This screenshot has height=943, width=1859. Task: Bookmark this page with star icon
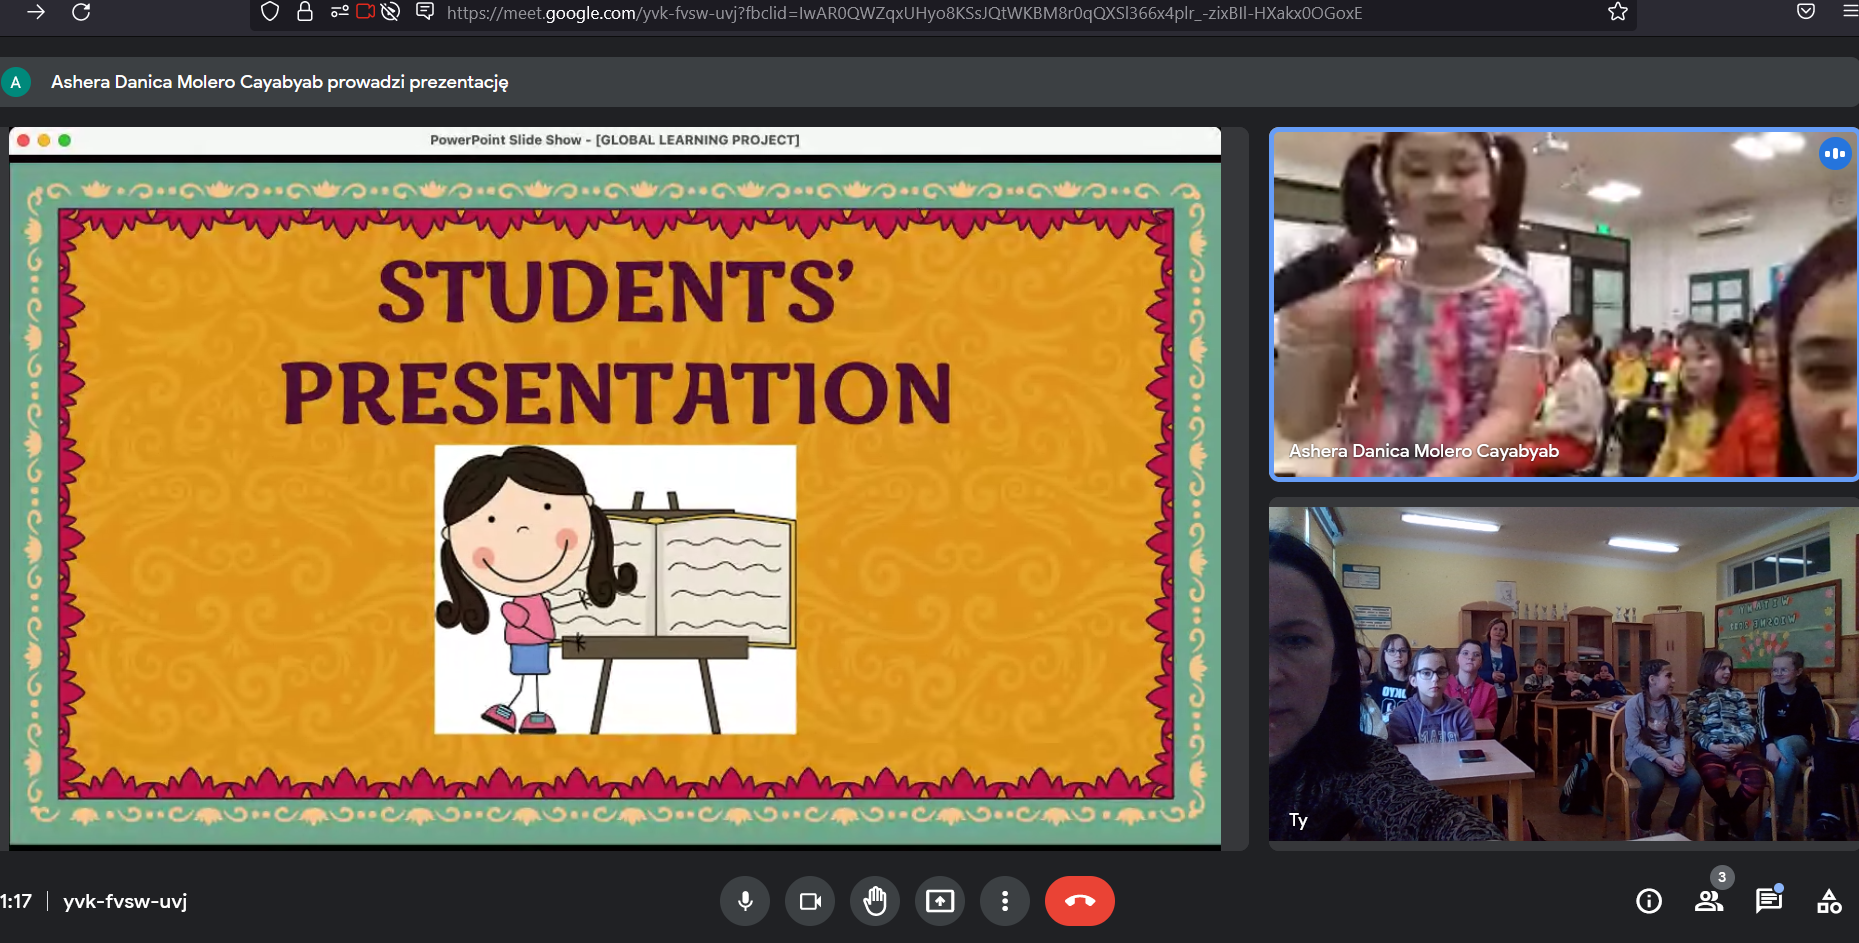pyautogui.click(x=1618, y=12)
